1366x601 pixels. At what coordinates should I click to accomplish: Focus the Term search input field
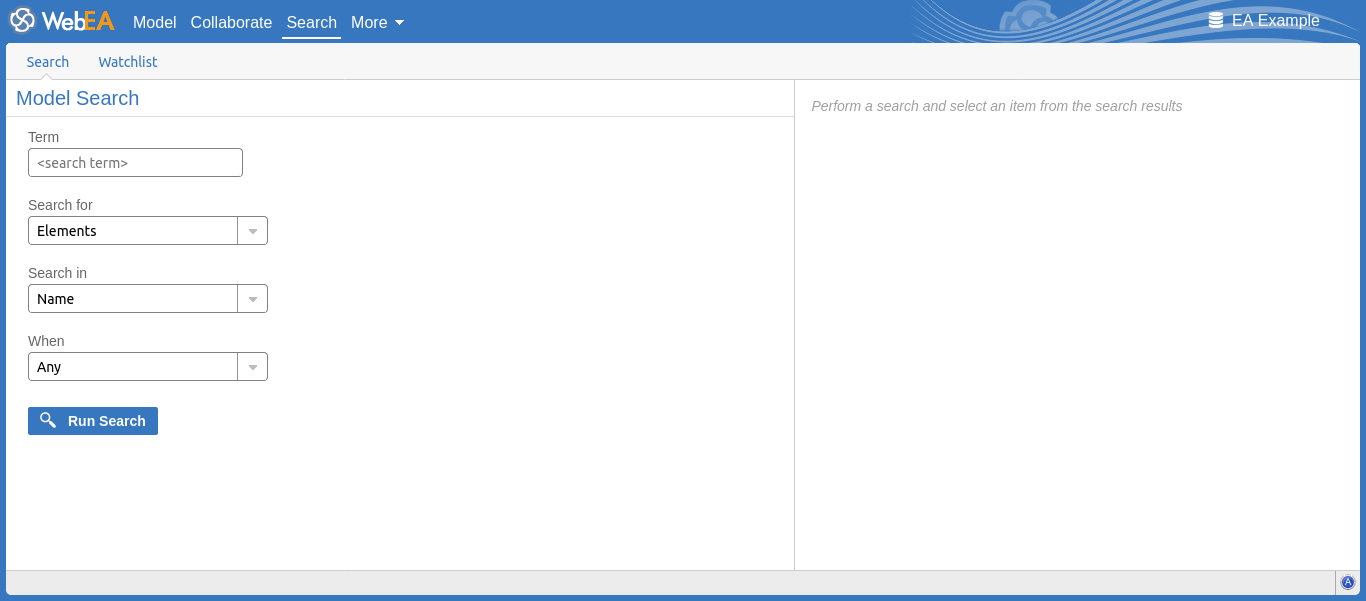pos(135,163)
